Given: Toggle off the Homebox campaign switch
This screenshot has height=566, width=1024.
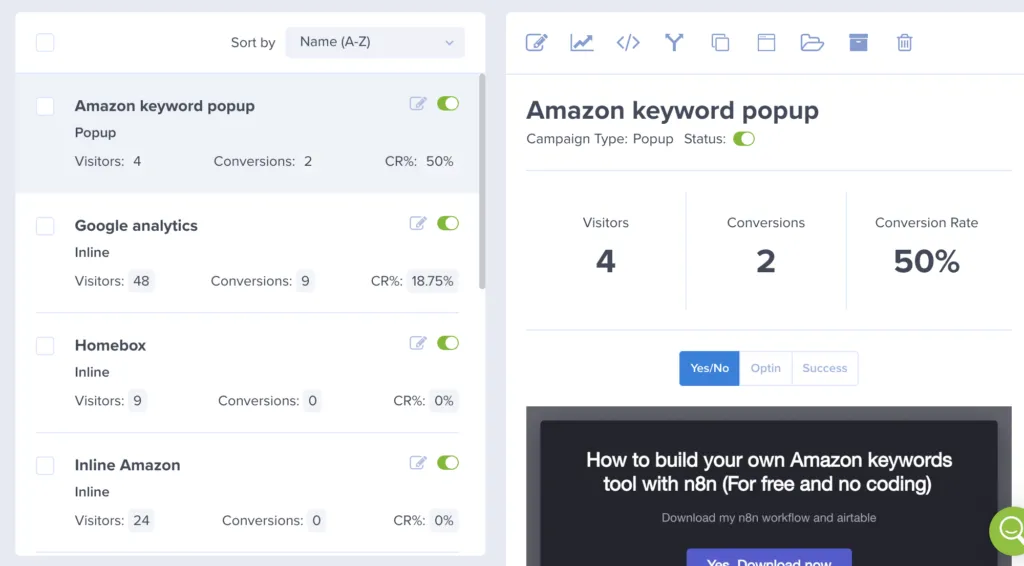Looking at the screenshot, I should click(x=448, y=343).
